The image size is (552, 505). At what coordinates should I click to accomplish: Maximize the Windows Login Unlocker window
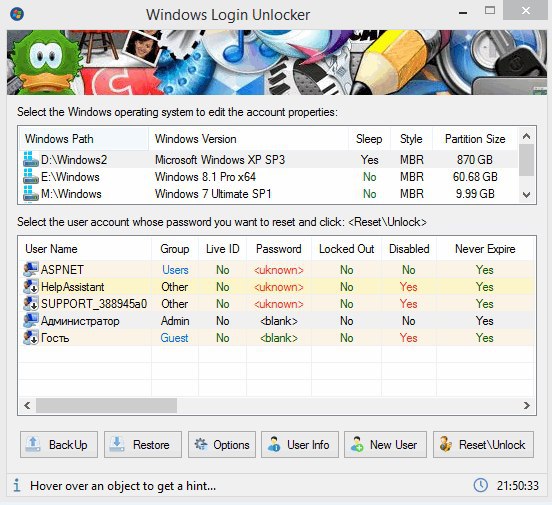click(490, 11)
